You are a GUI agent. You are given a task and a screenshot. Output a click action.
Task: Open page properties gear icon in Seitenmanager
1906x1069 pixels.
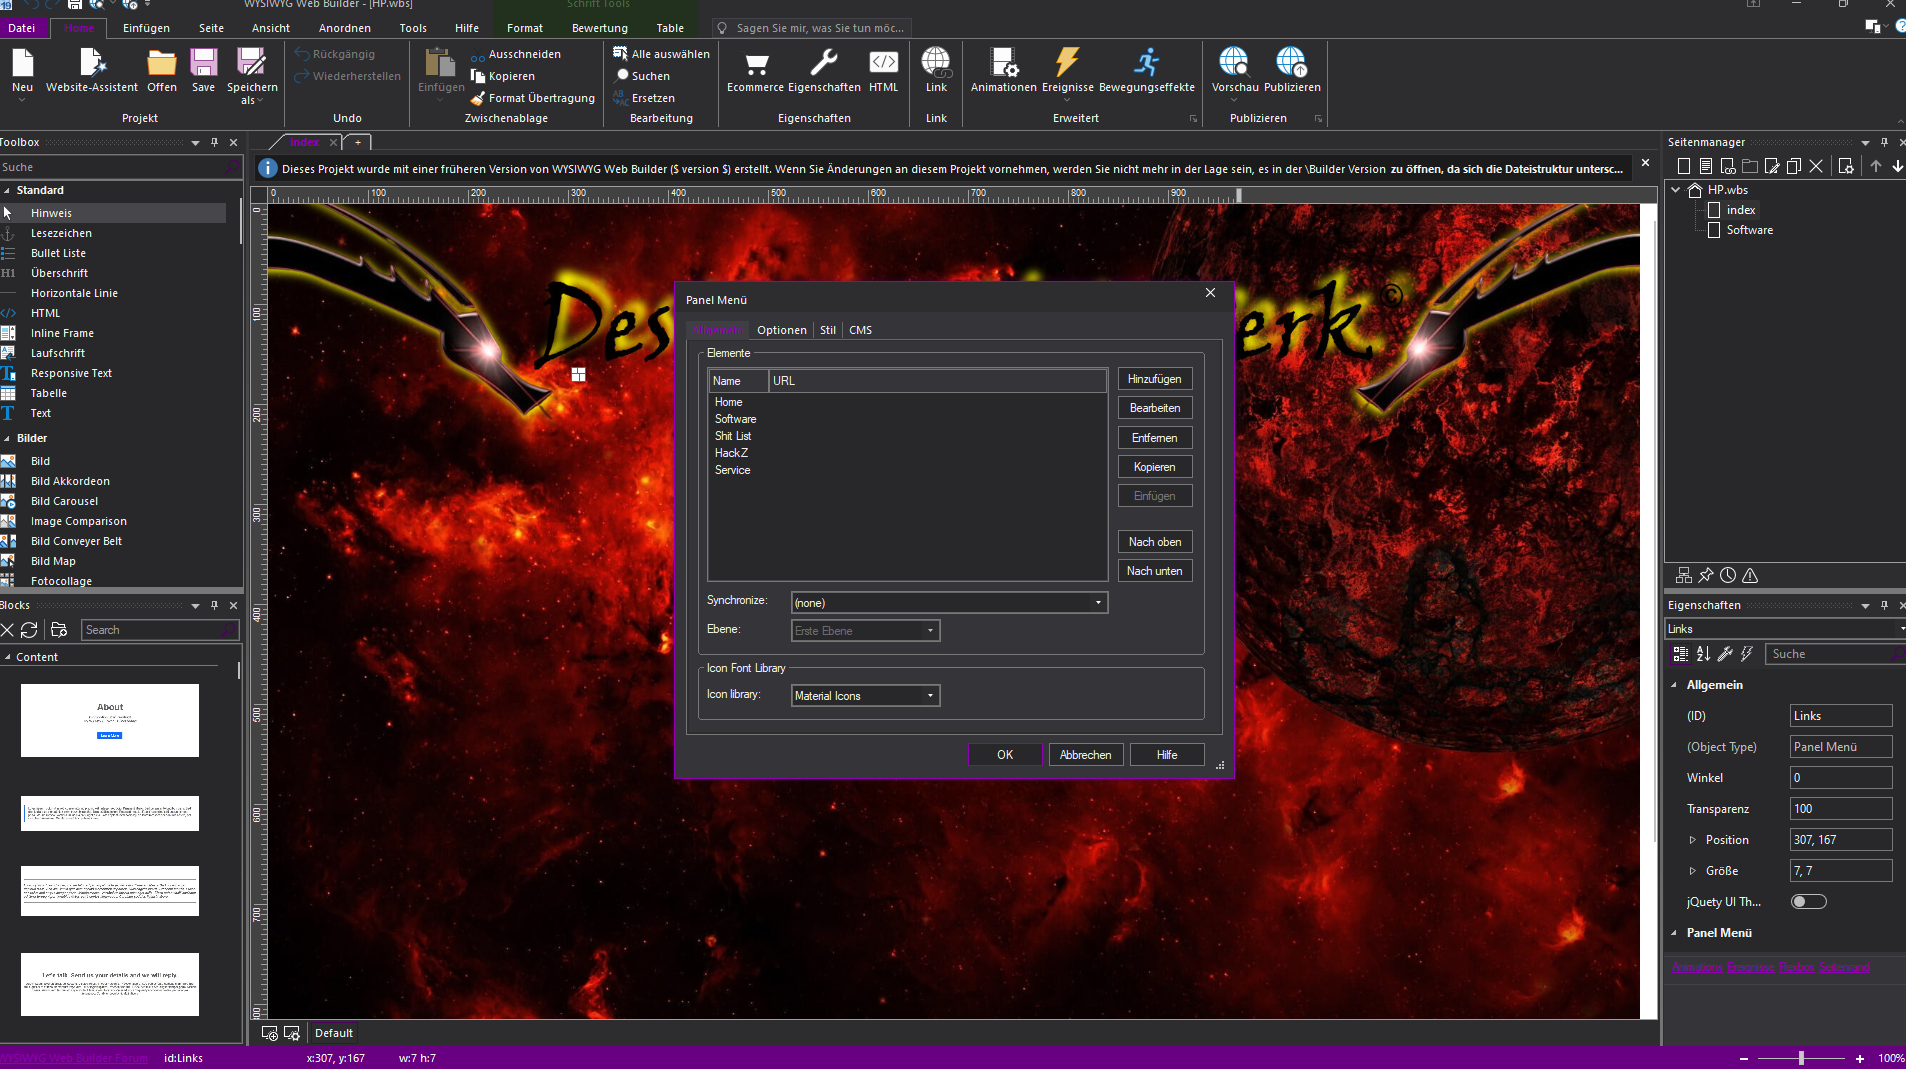point(1846,166)
